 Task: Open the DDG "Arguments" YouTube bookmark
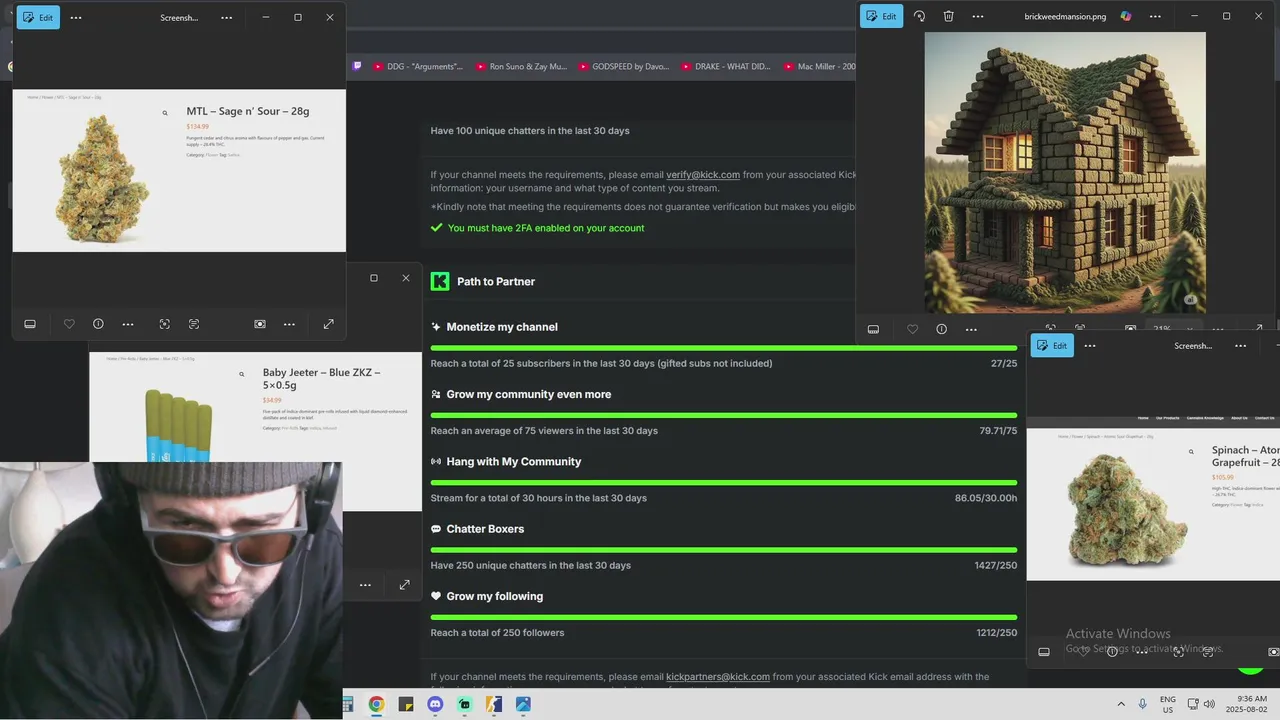(418, 67)
